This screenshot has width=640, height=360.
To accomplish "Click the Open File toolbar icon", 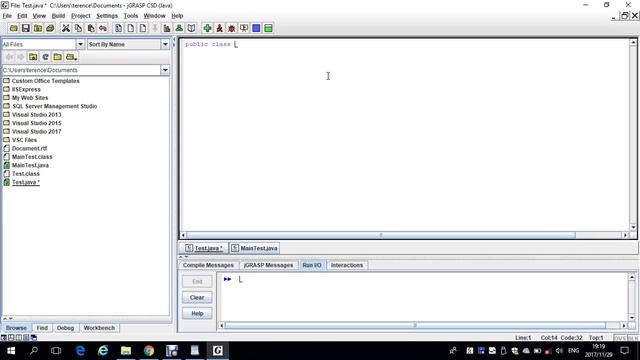I will [x=13, y=28].
